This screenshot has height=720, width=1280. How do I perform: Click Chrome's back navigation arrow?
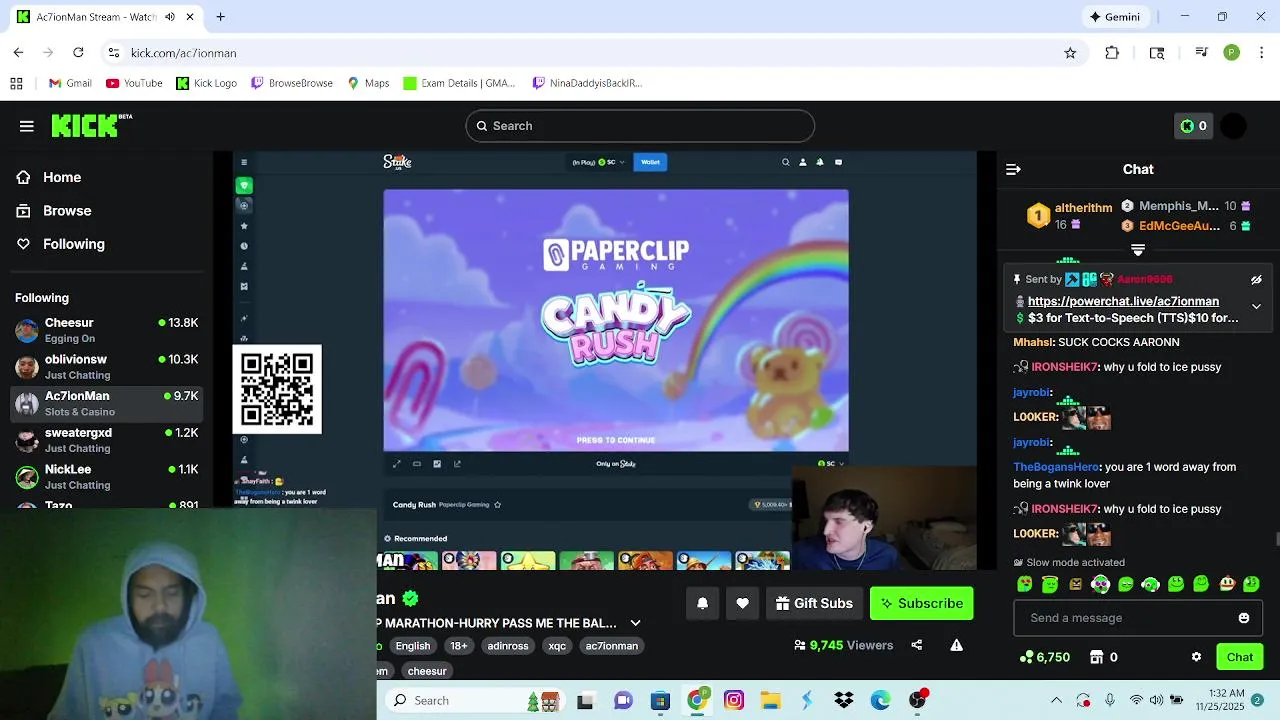[18, 53]
